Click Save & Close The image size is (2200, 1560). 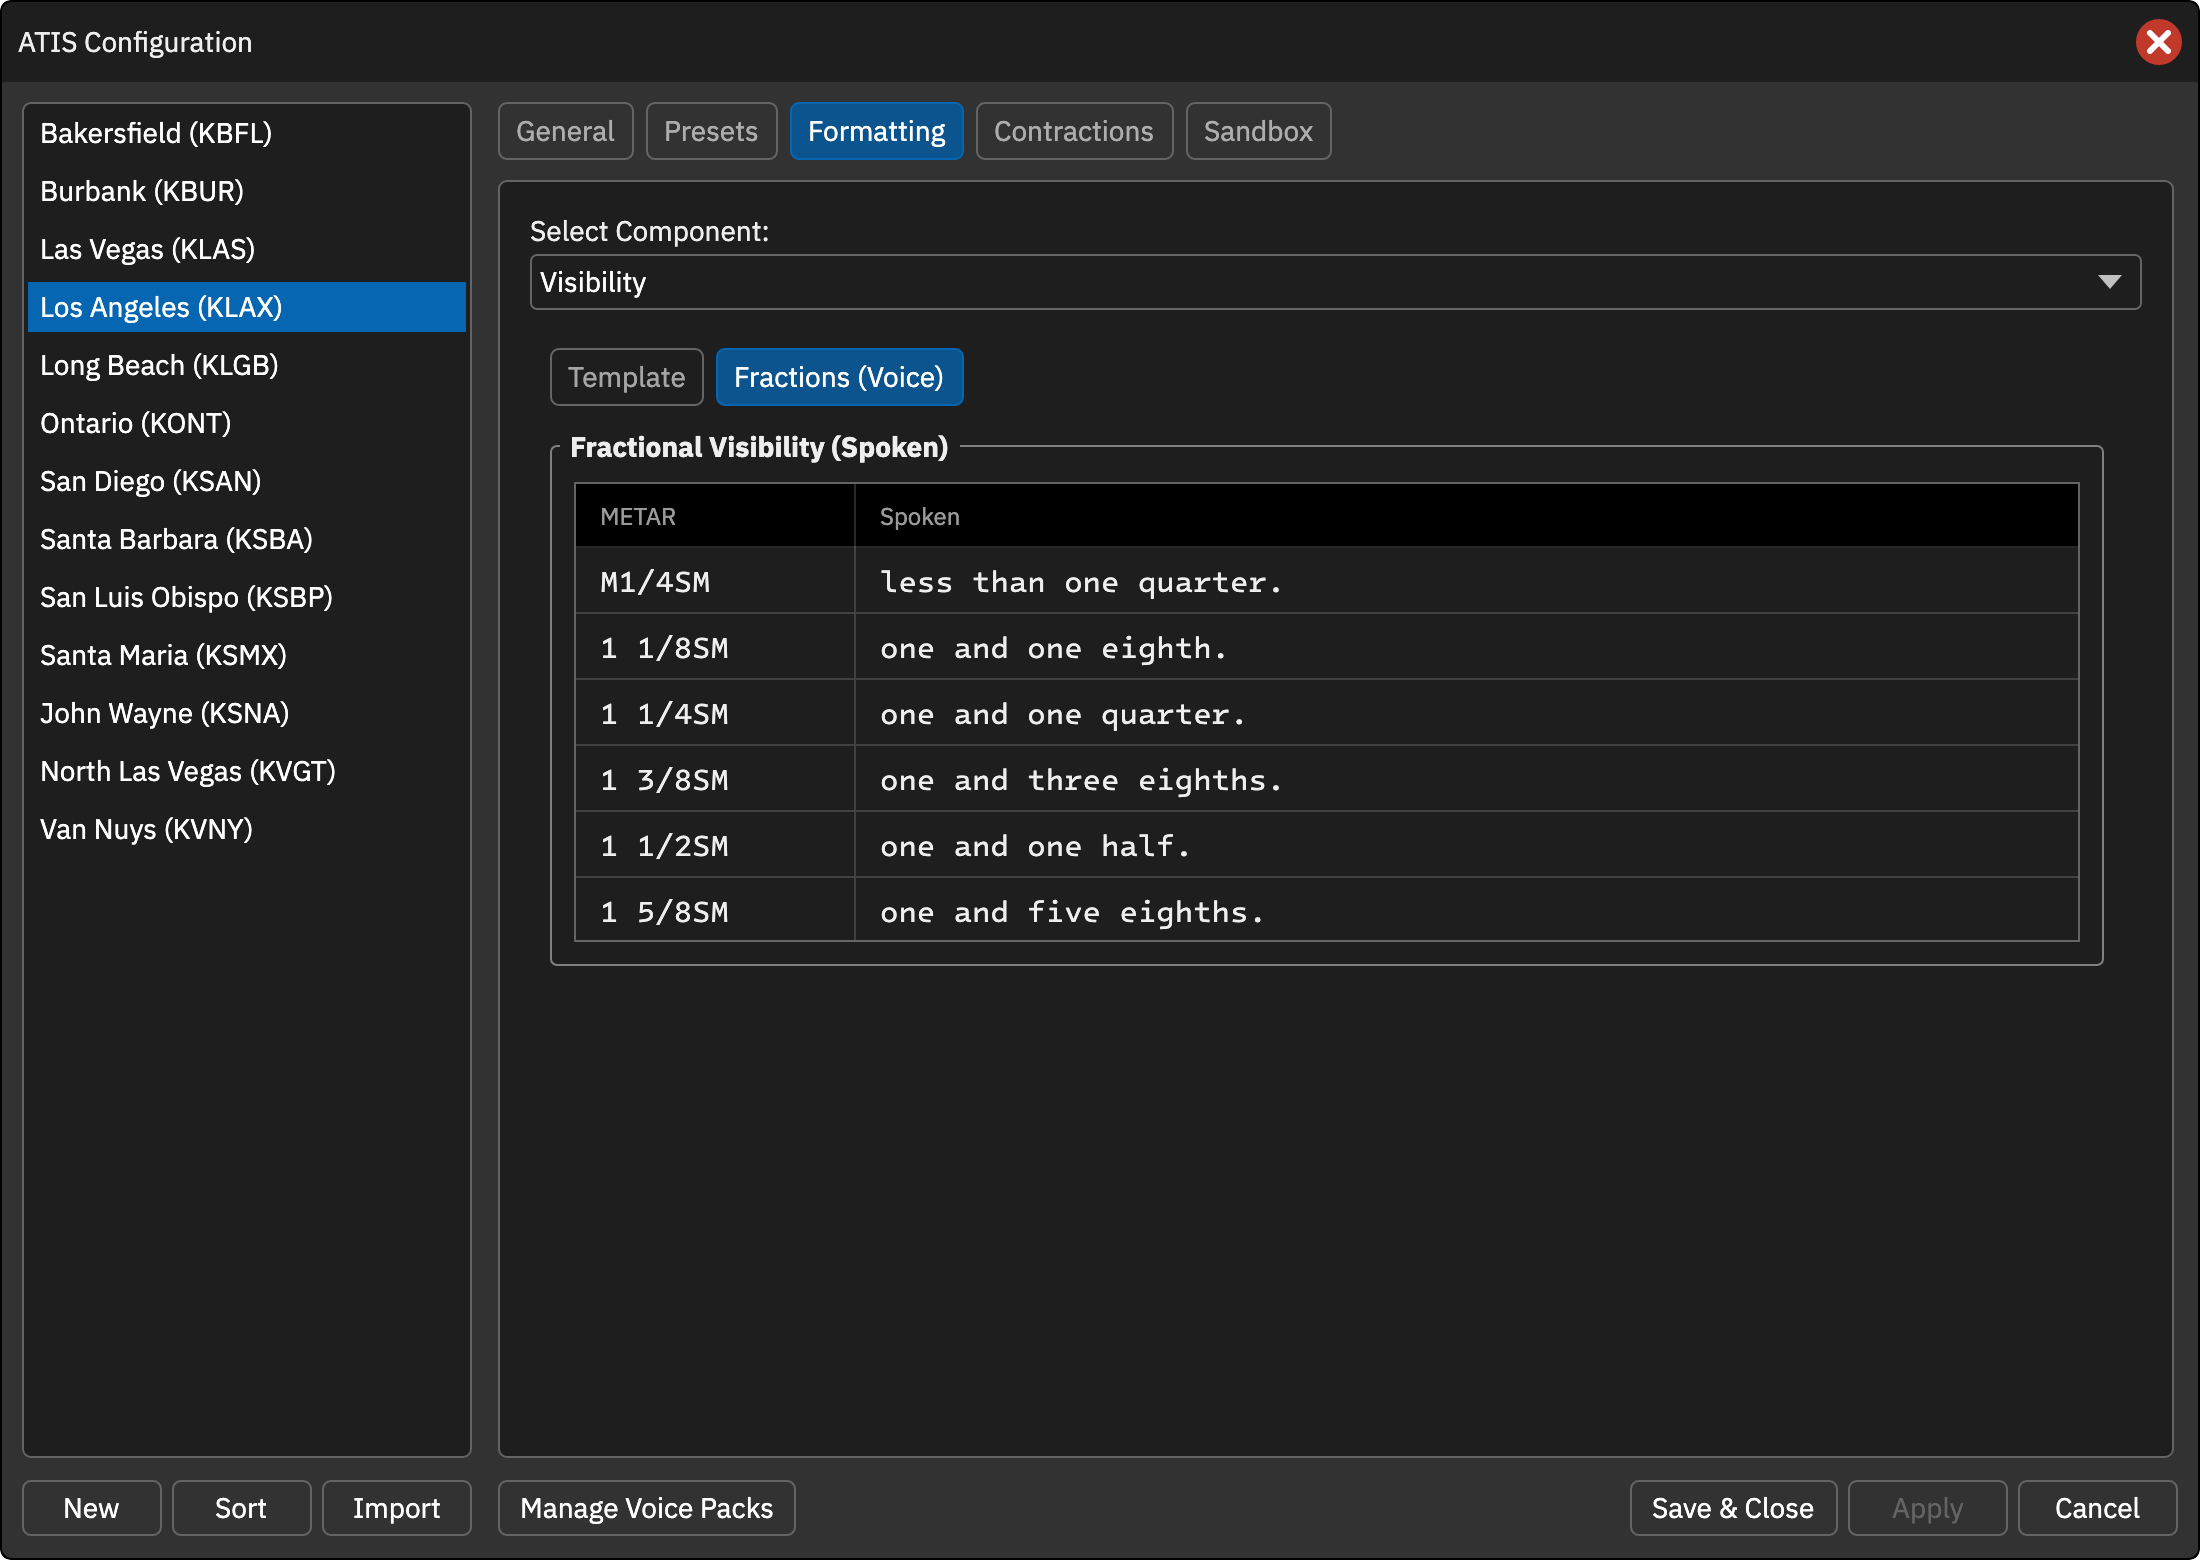point(1733,1508)
